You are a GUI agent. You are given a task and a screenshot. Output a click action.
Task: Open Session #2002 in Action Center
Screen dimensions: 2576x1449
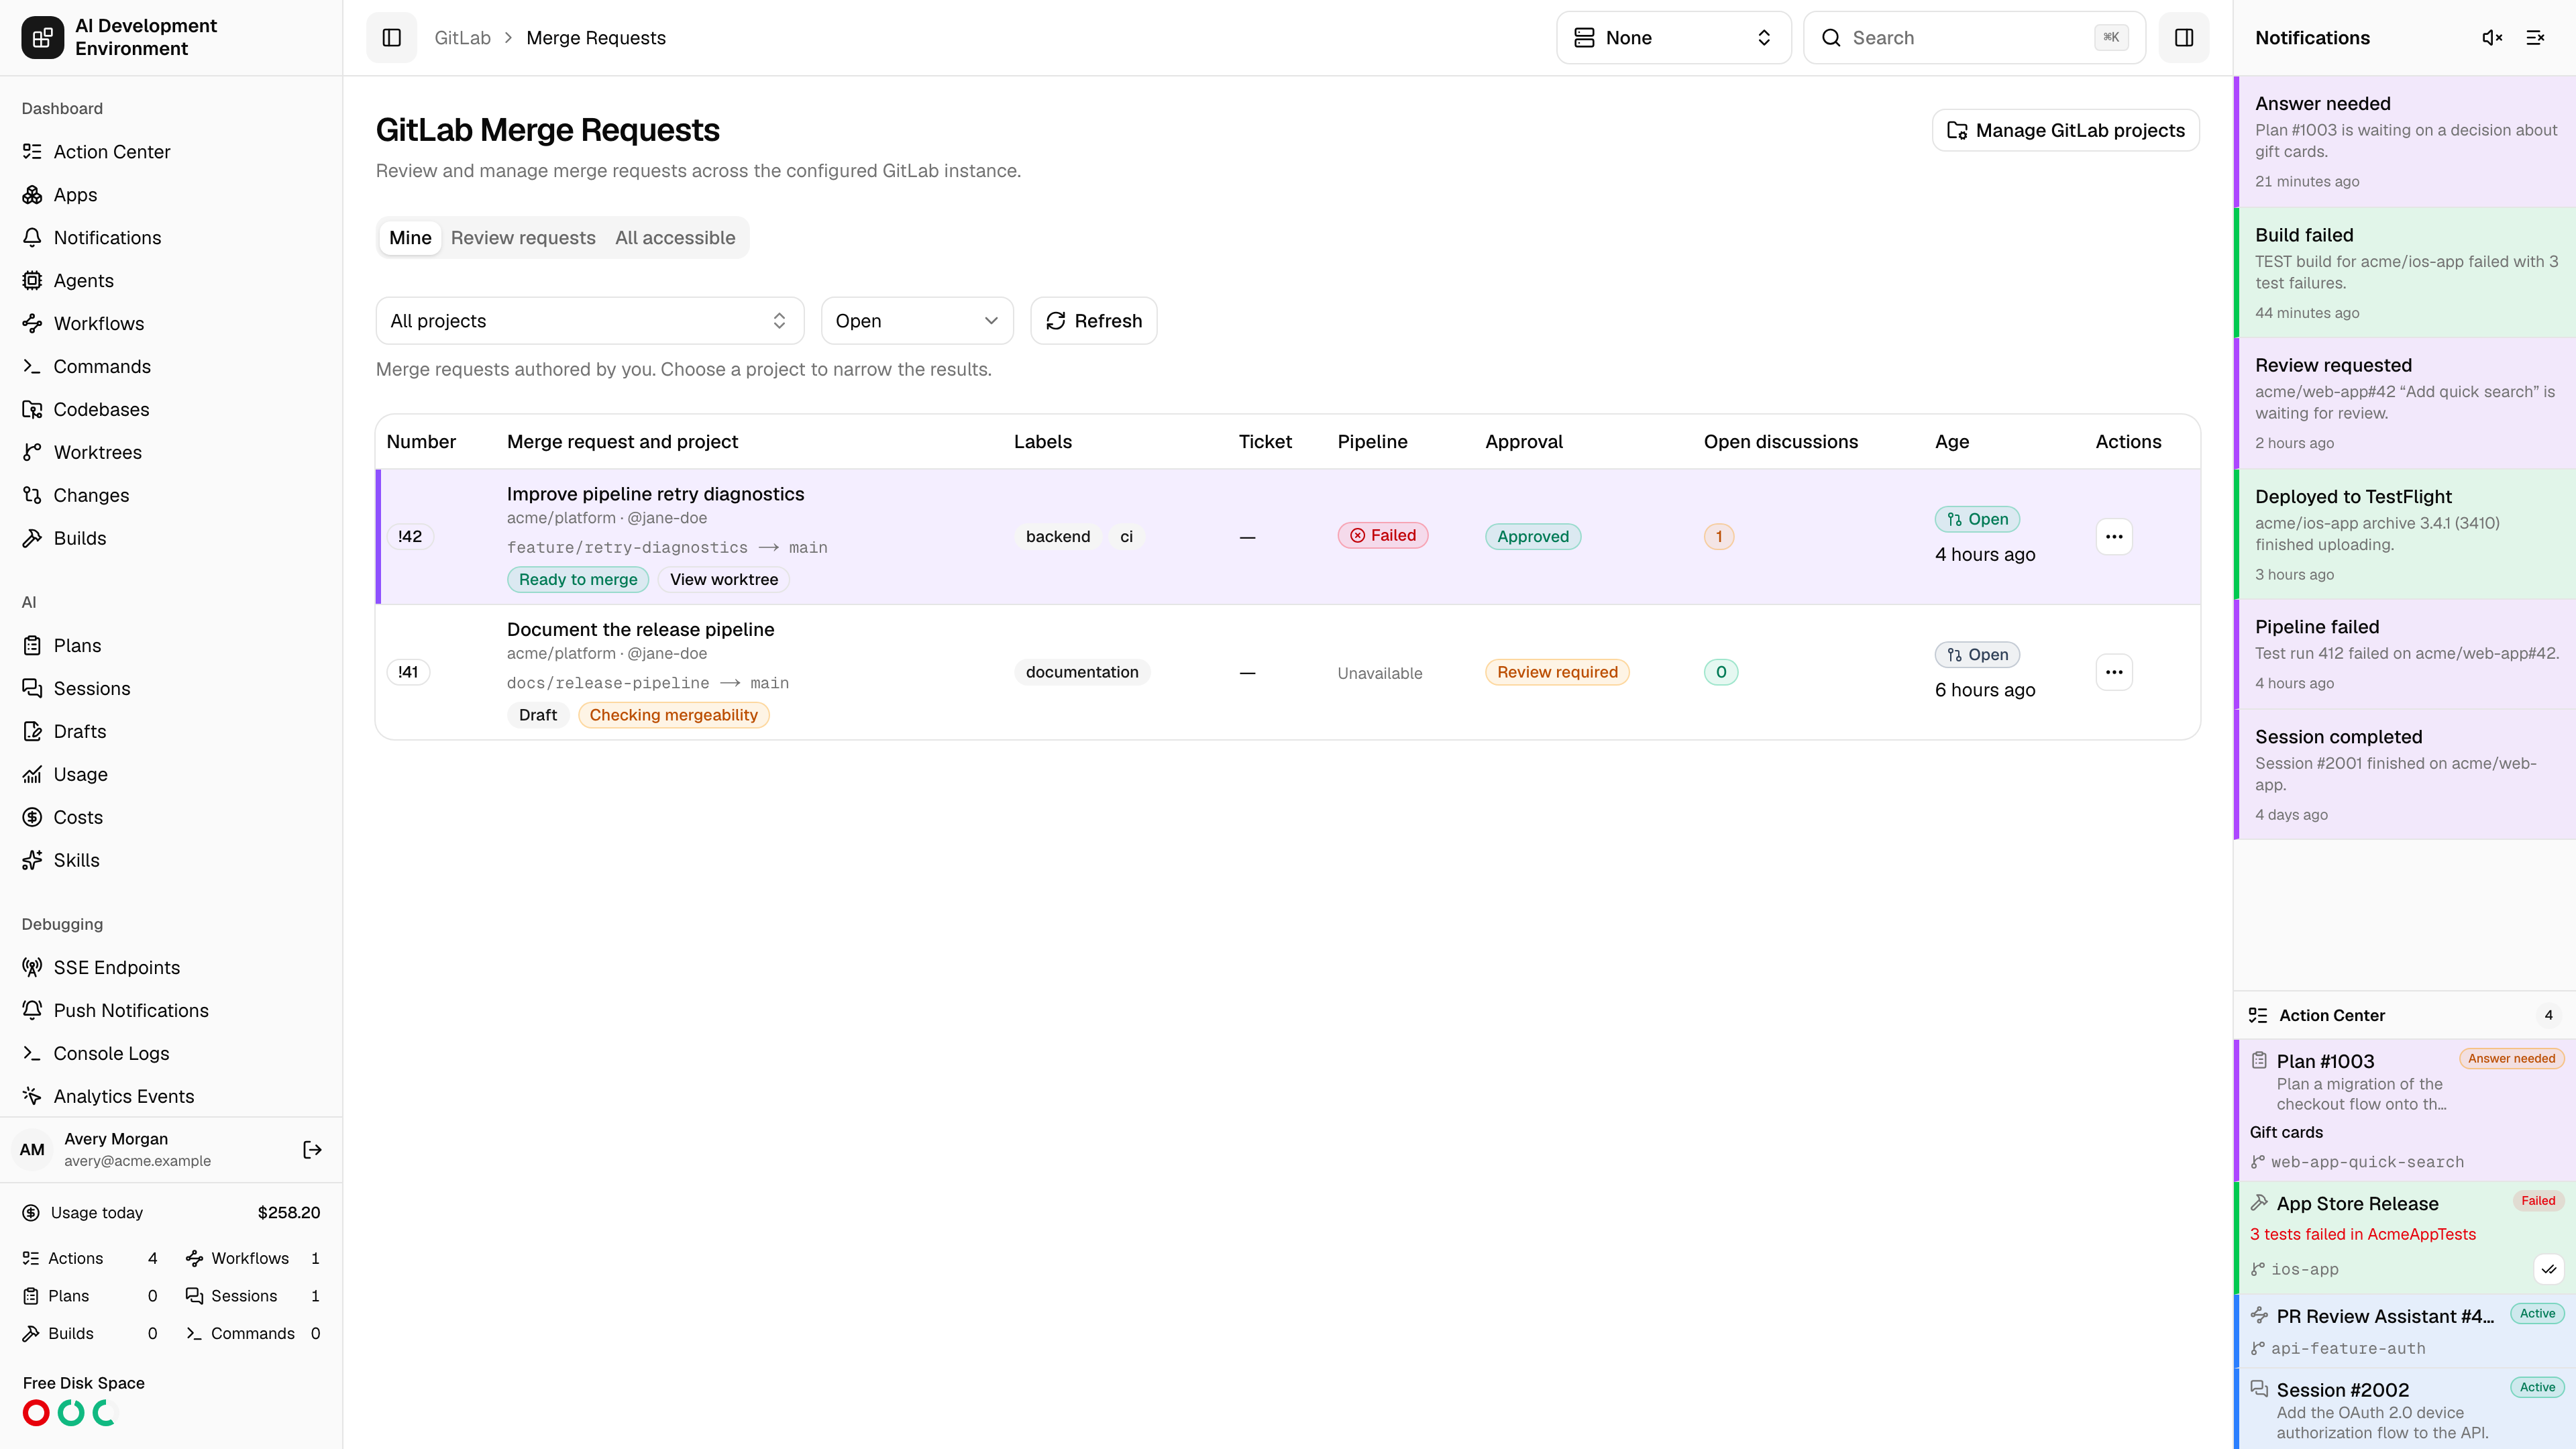[2404, 1410]
